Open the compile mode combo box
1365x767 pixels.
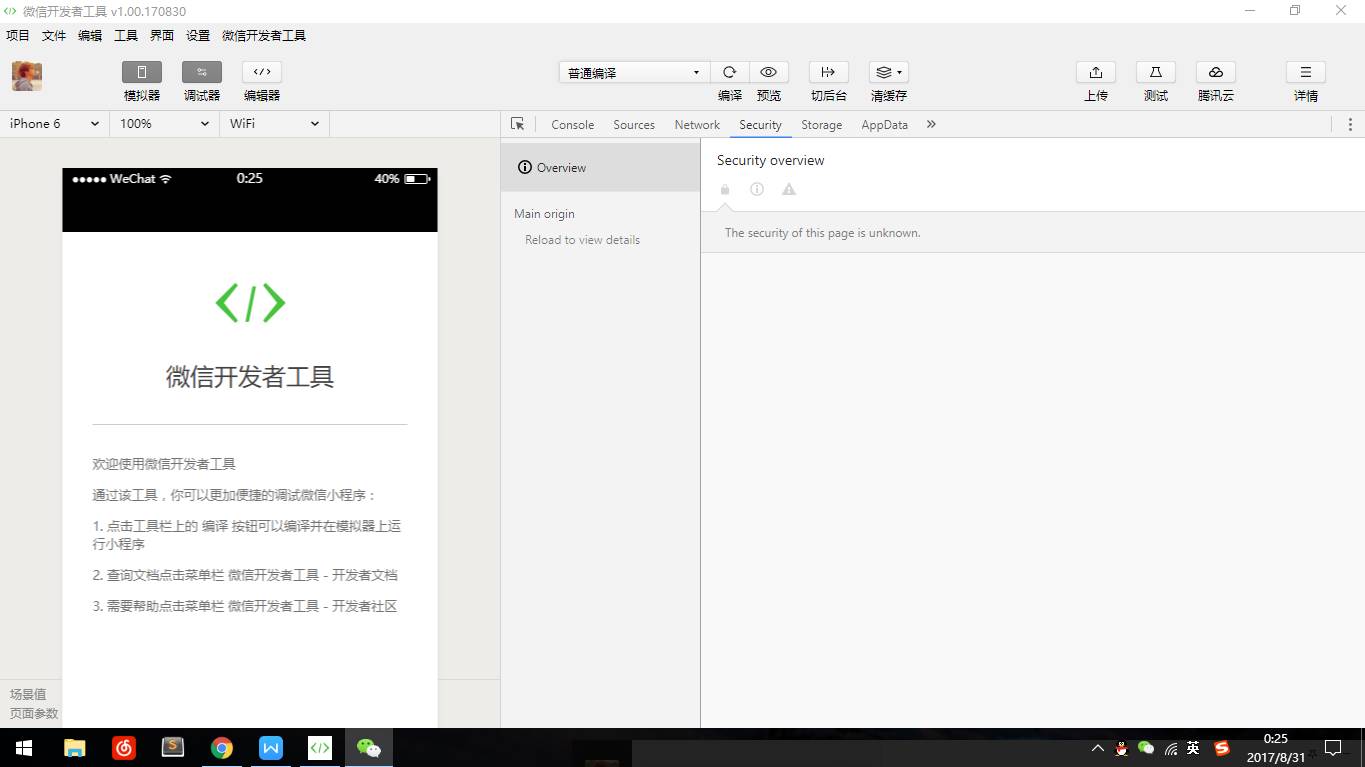(634, 73)
